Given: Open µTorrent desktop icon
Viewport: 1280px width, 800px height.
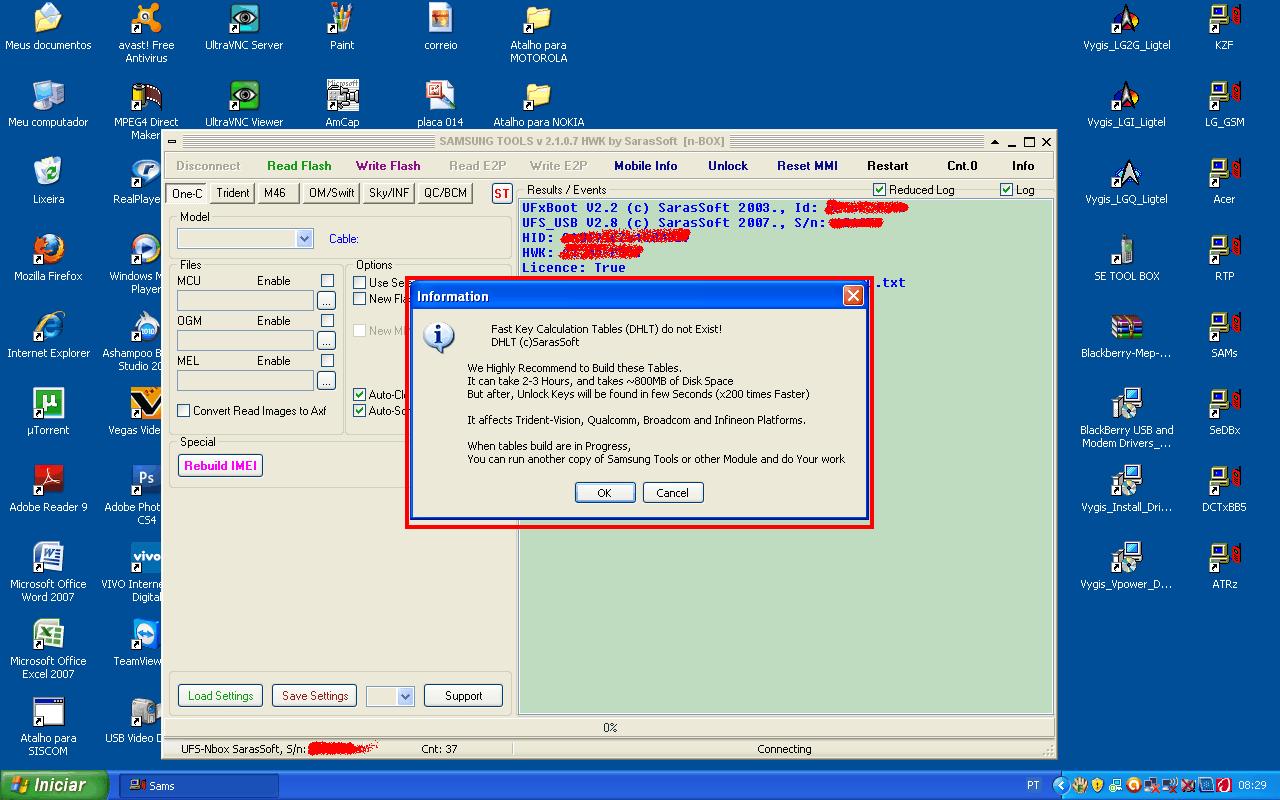Looking at the screenshot, I should tap(48, 412).
